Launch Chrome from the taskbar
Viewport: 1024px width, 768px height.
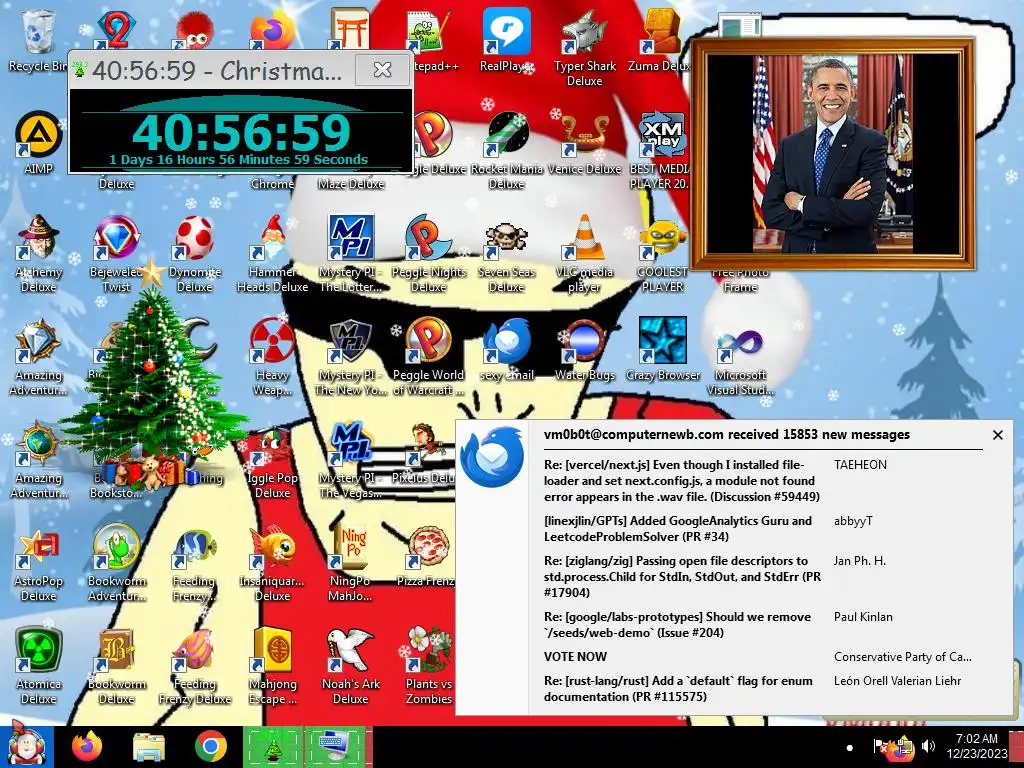[210, 746]
